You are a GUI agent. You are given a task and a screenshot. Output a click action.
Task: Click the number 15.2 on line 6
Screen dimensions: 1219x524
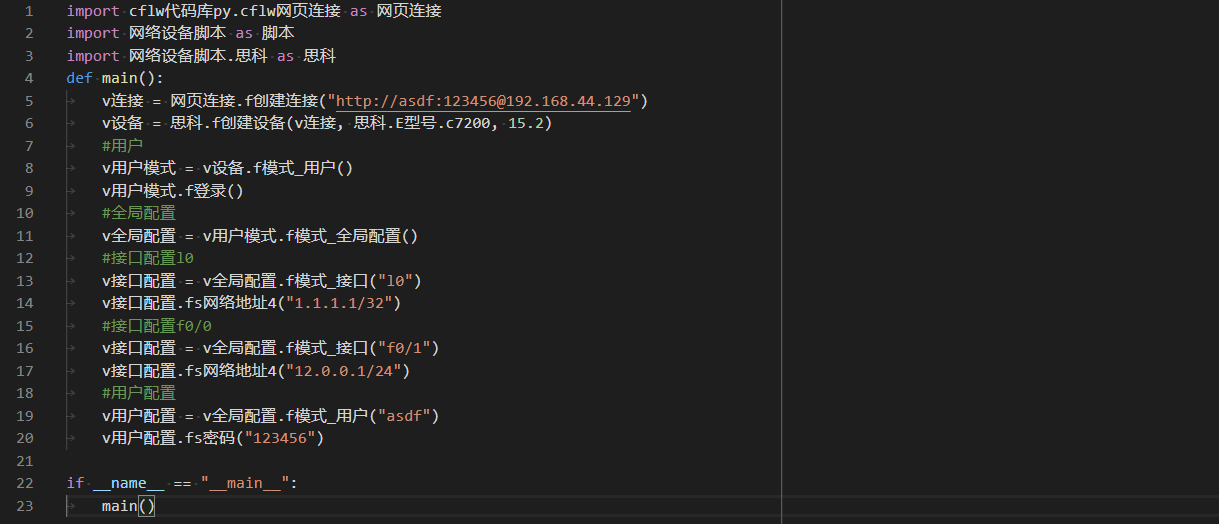pyautogui.click(x=525, y=123)
